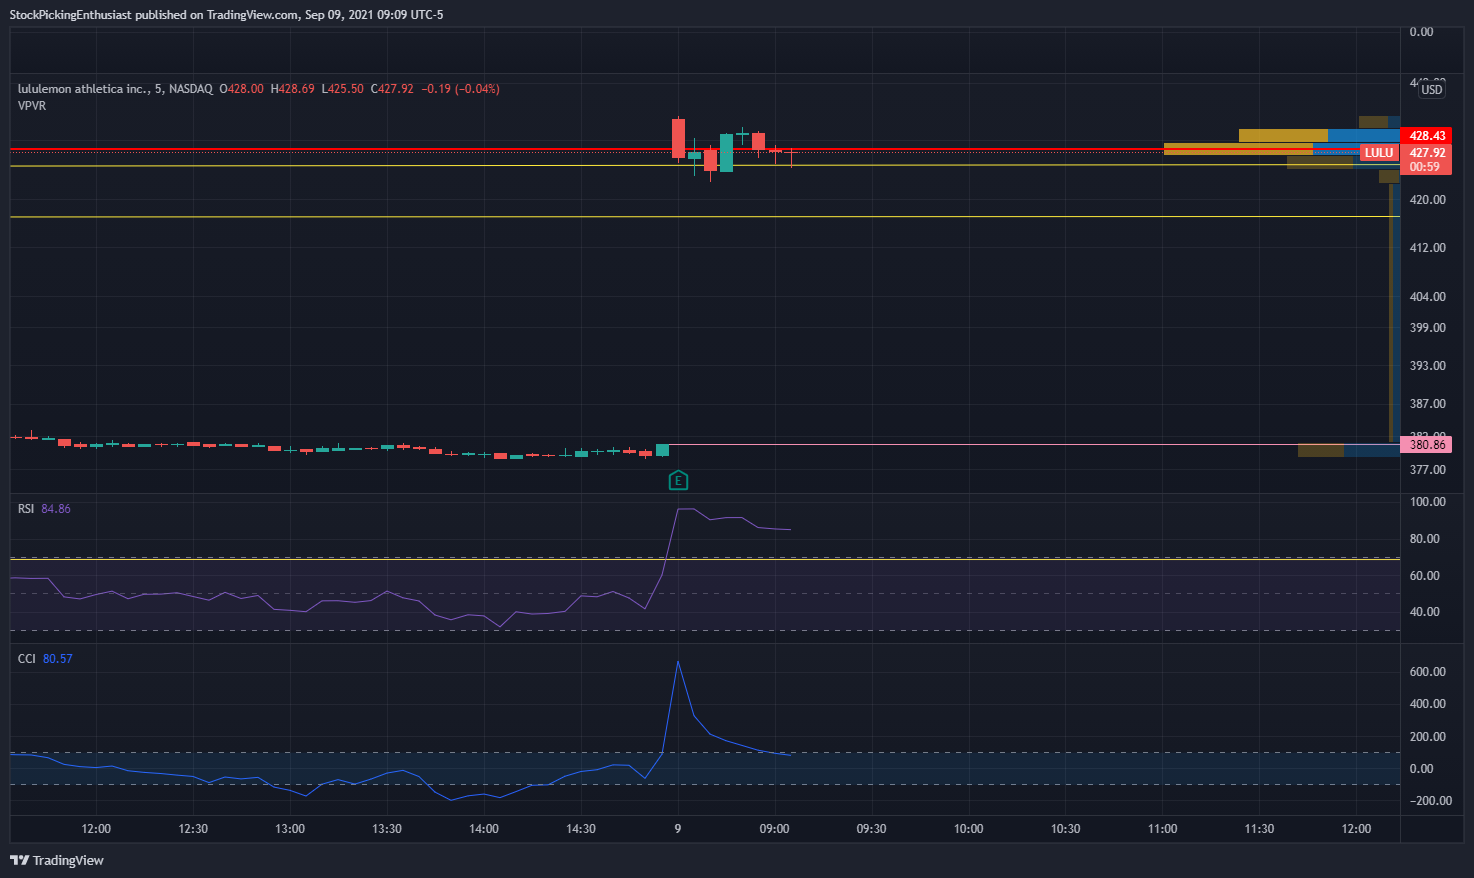
Task: Click the CCI line peak near 600
Action: (678, 663)
